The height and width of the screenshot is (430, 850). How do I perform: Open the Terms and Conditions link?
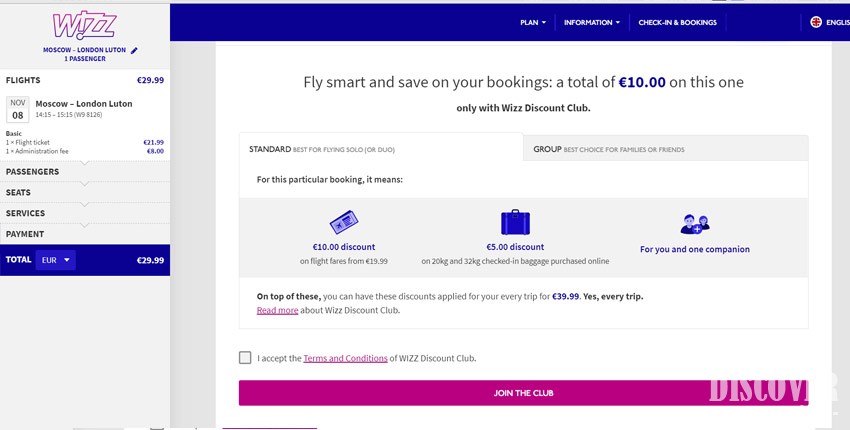coord(345,358)
